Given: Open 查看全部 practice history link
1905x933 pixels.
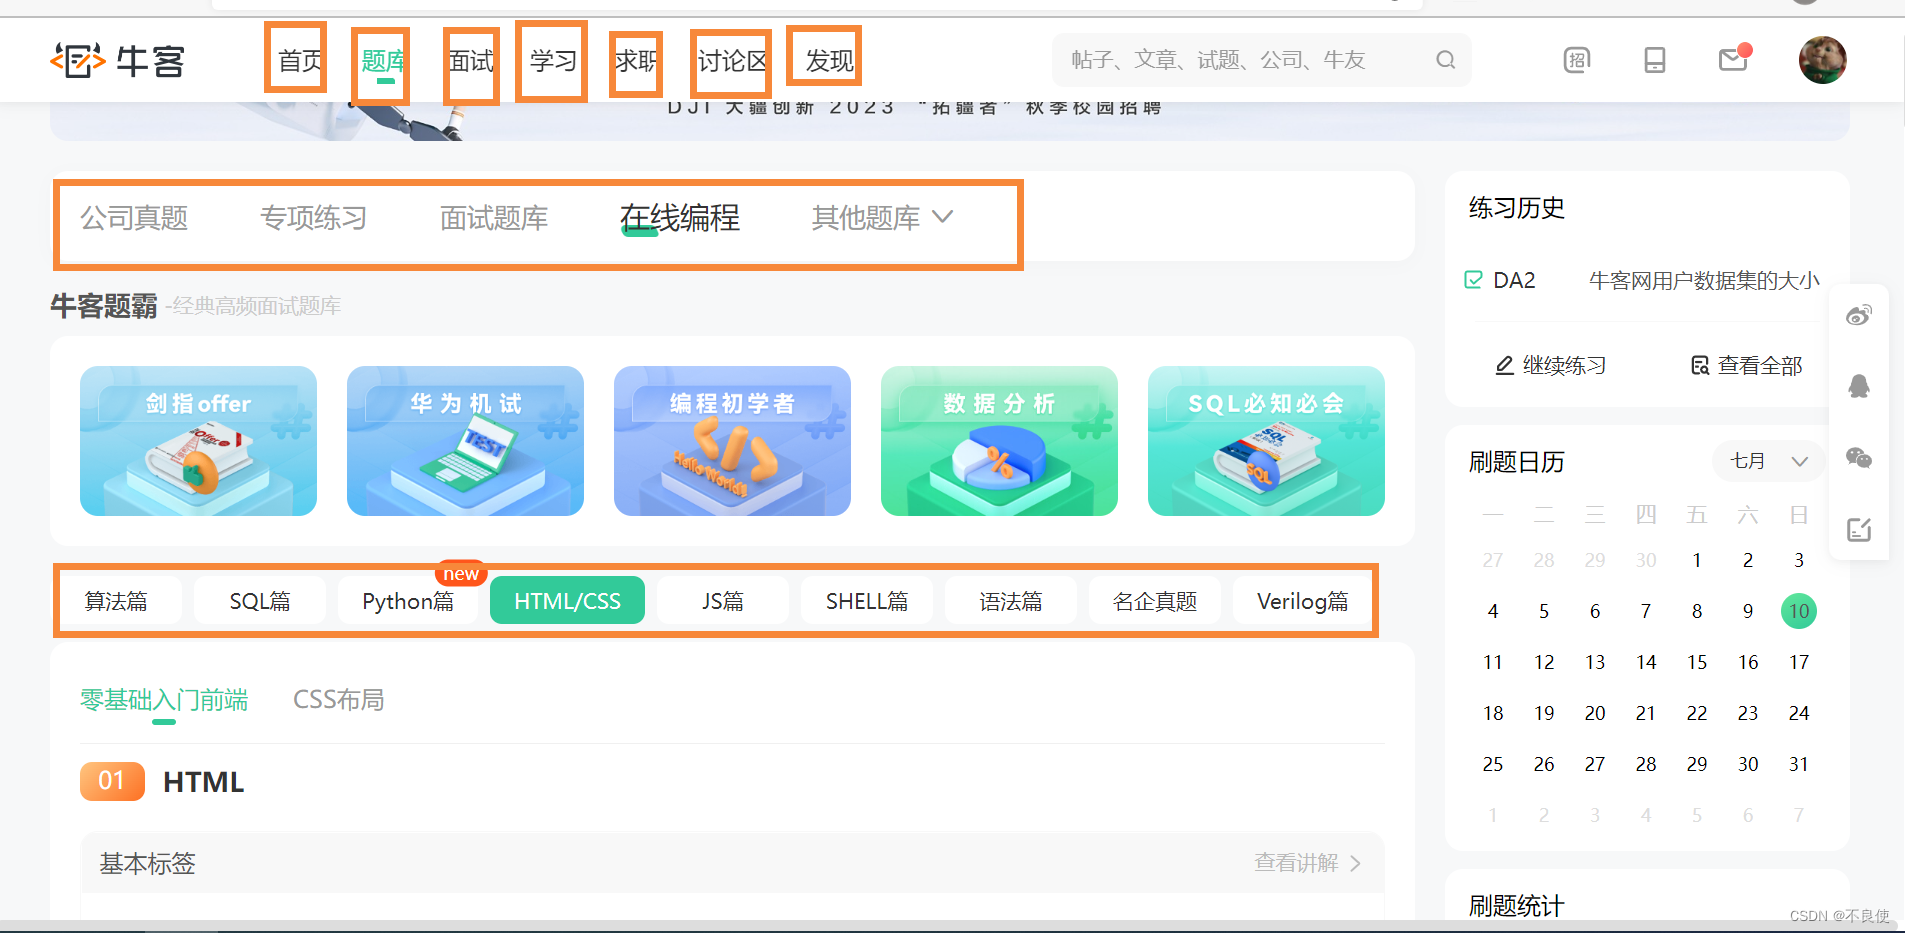Looking at the screenshot, I should pos(1744,364).
